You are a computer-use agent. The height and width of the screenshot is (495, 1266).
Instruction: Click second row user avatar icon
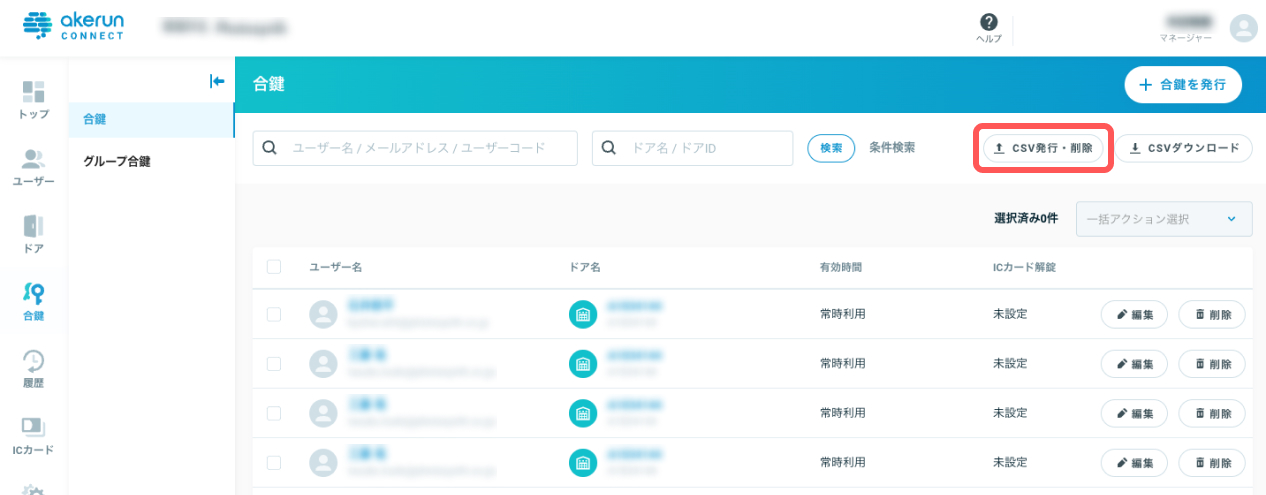click(323, 363)
